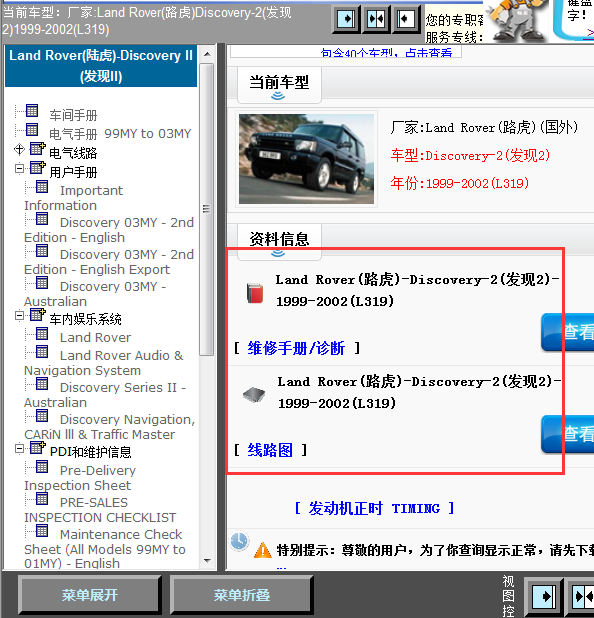Click the Land Rover Discovery II tree header
This screenshot has height=618, width=594.
101,66
